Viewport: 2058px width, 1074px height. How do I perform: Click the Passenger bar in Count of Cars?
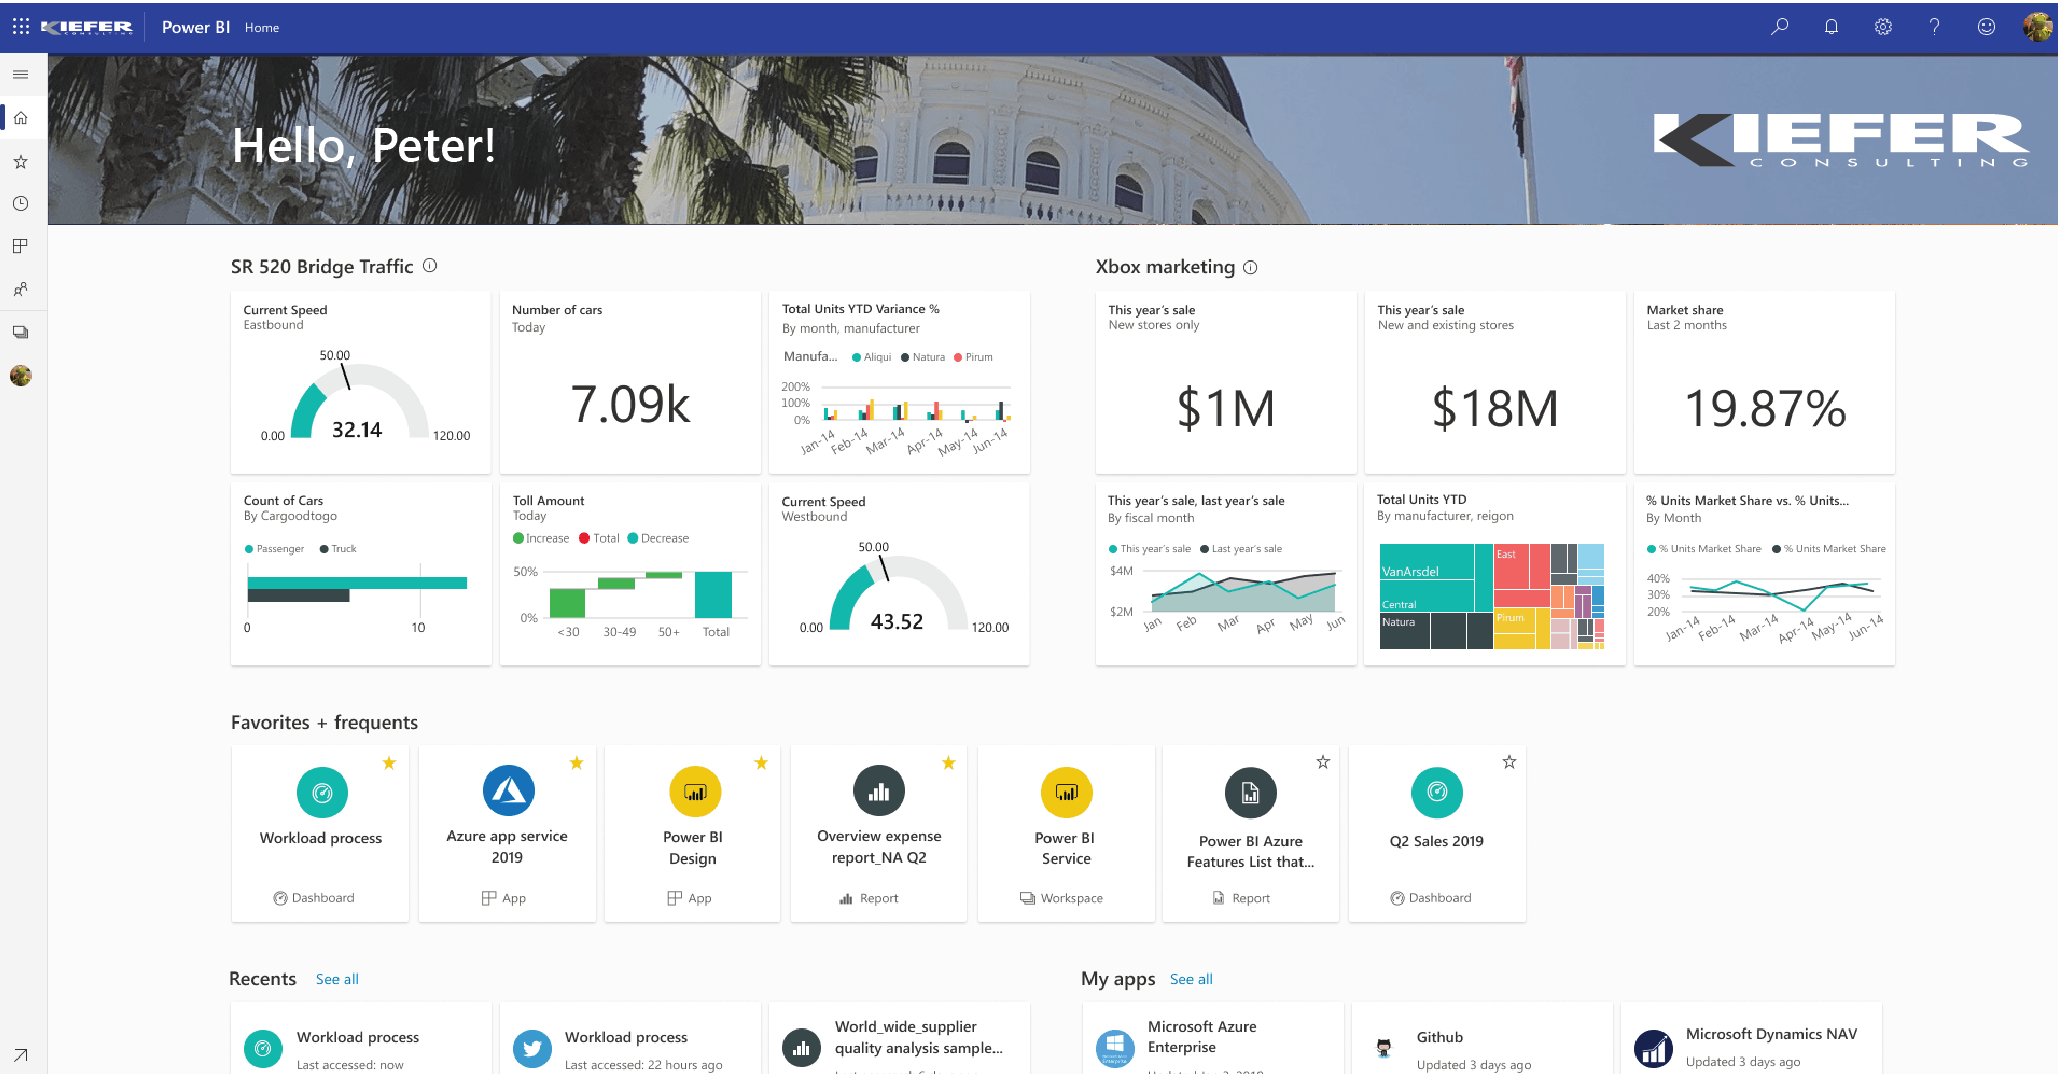(x=357, y=583)
